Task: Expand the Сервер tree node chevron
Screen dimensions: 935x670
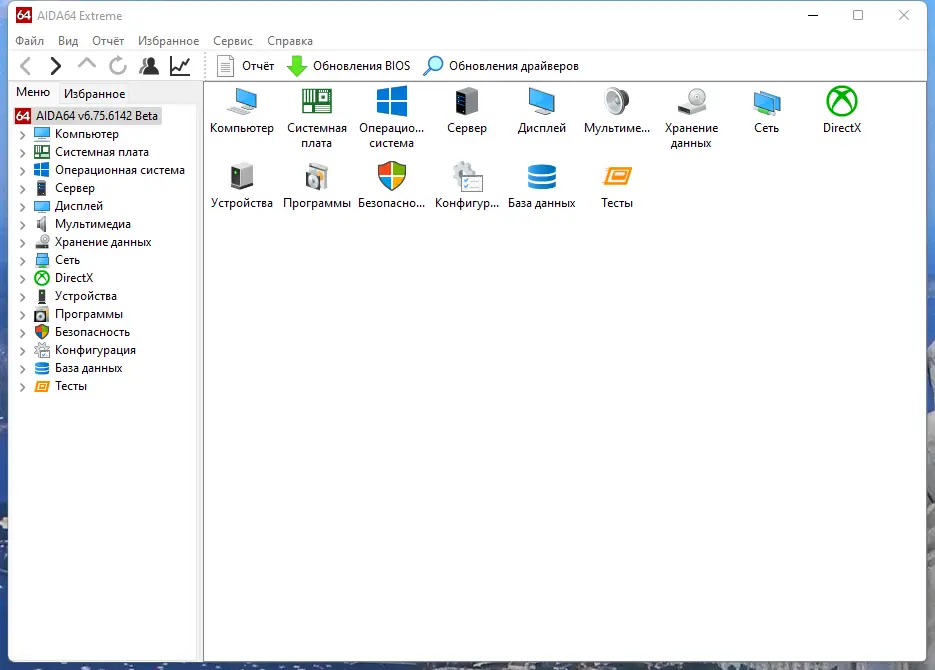Action: click(23, 189)
